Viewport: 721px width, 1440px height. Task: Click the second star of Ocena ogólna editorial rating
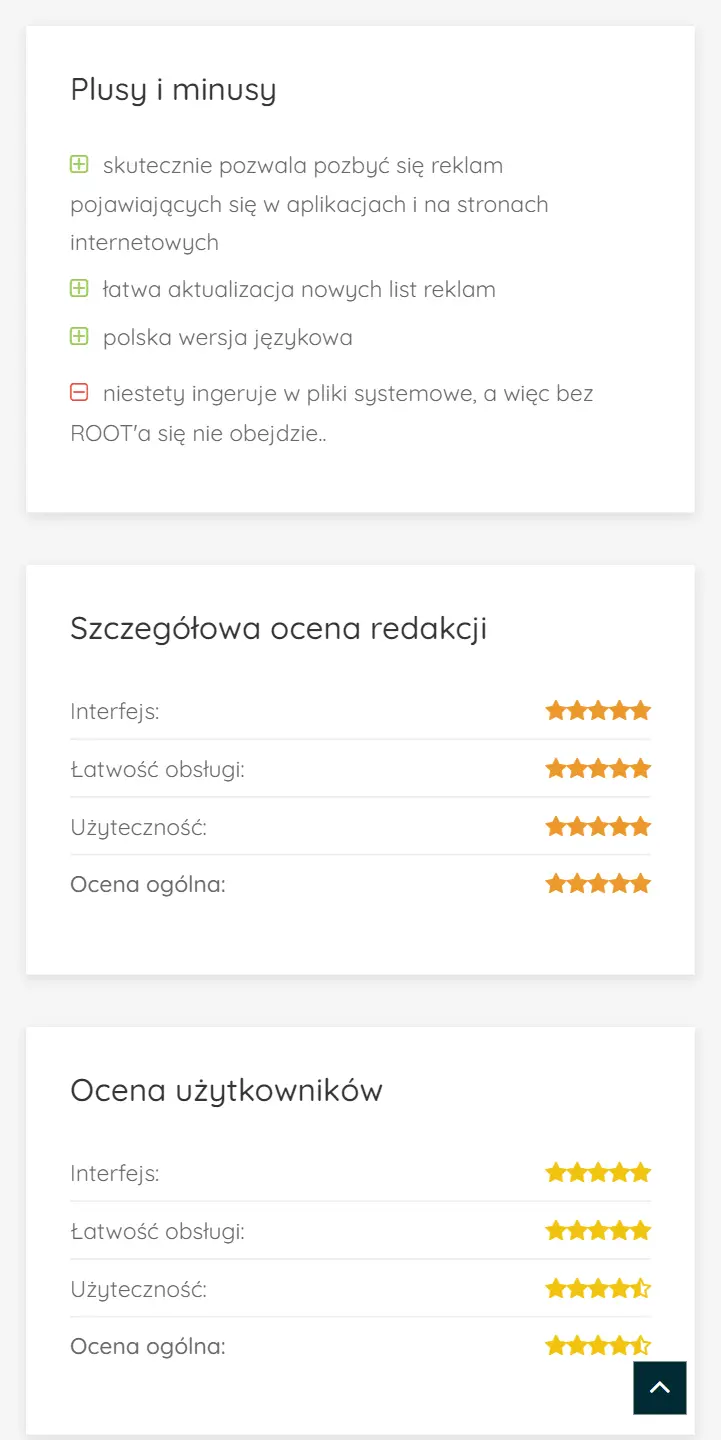pos(578,883)
